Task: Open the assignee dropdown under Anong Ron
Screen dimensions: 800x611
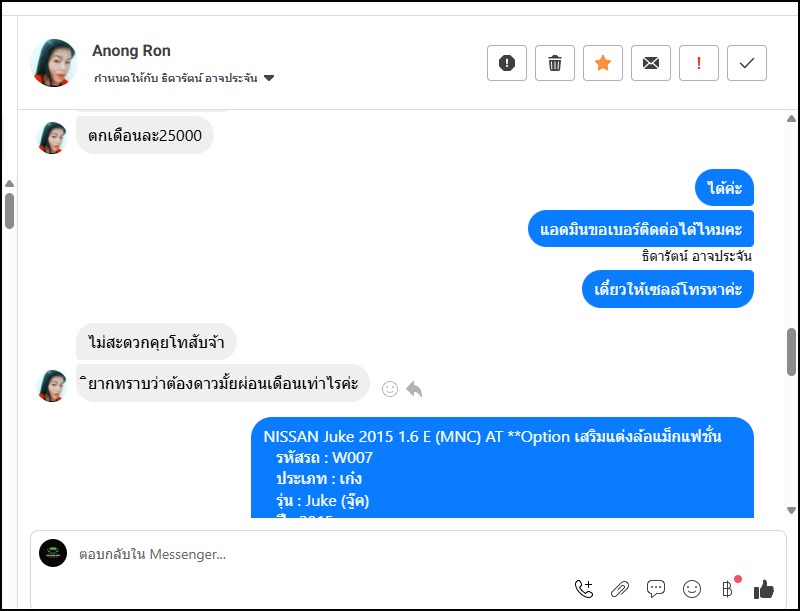Action: (269, 78)
